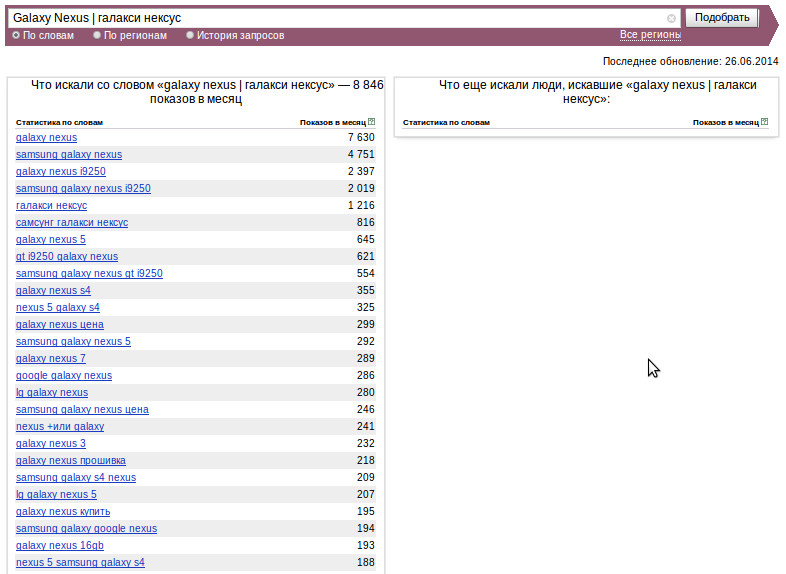Select the История запросов radio button

point(190,35)
